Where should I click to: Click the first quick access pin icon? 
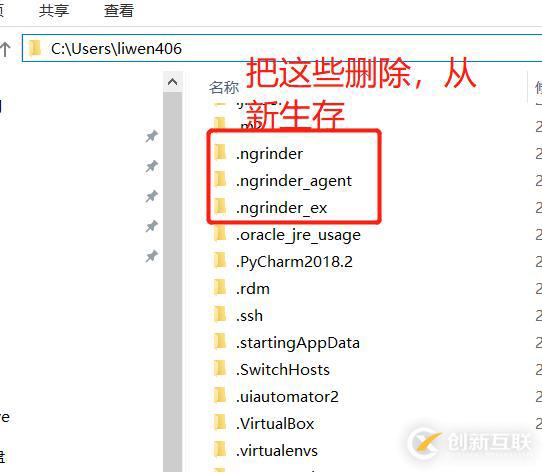(x=151, y=137)
